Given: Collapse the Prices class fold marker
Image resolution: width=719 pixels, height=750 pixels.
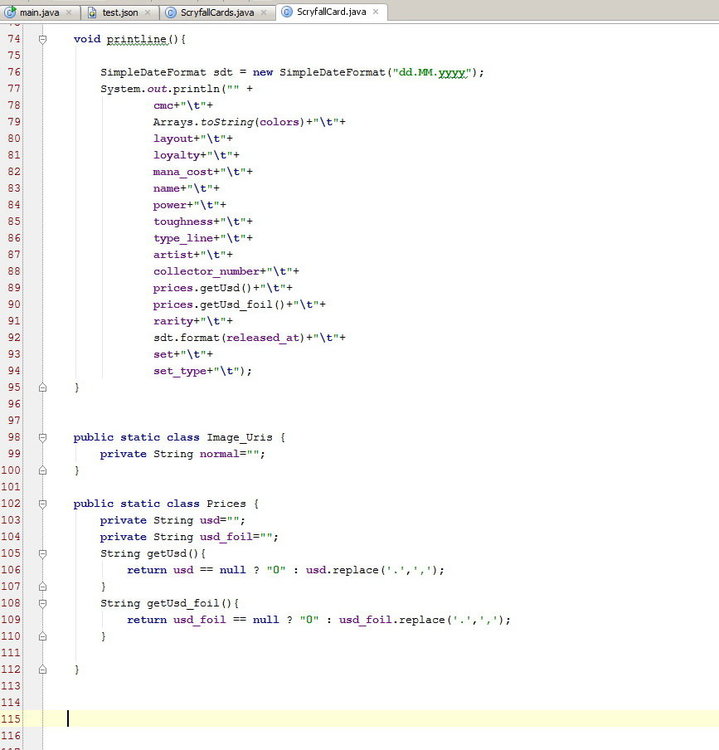Looking at the screenshot, I should pos(43,503).
